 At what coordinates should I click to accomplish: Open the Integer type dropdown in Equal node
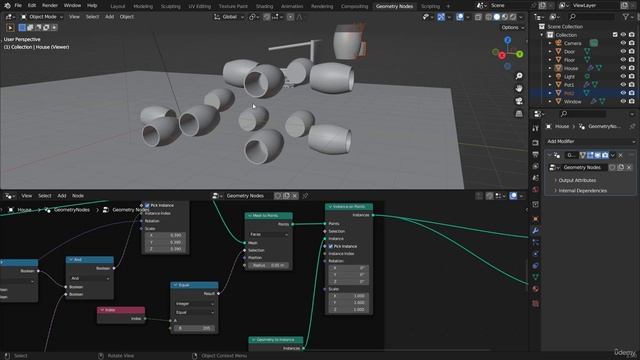194,304
